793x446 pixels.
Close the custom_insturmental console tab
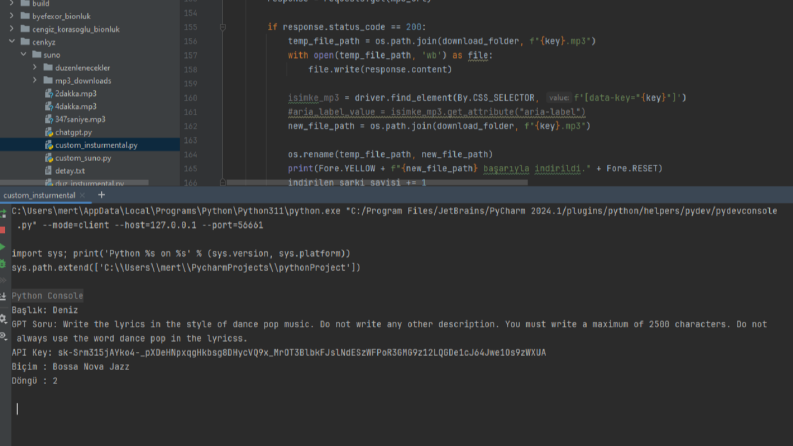click(82, 195)
